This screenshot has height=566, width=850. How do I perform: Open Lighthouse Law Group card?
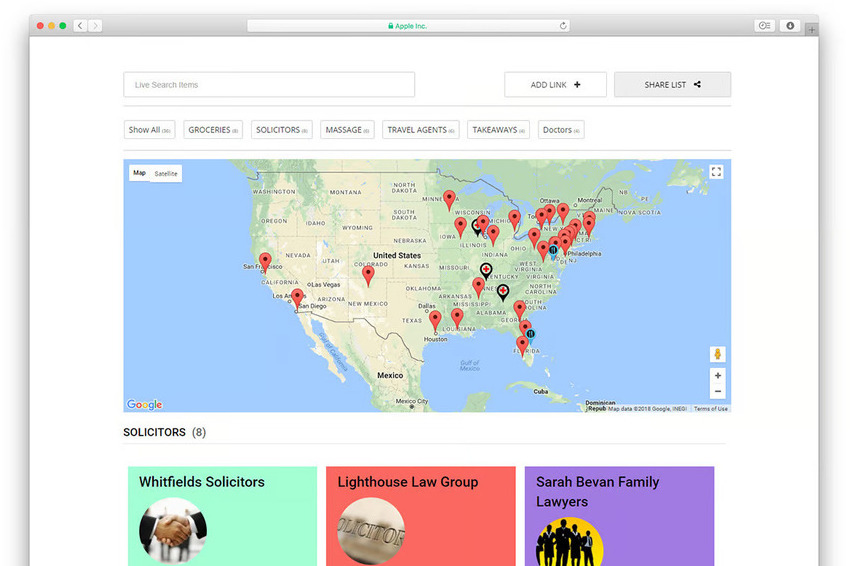[x=421, y=516]
